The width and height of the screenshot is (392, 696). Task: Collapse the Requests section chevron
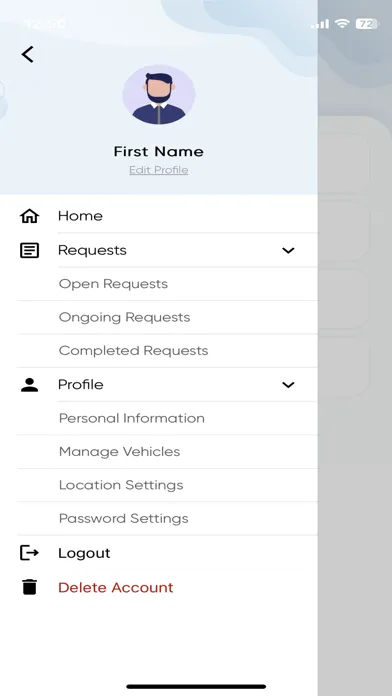[288, 251]
